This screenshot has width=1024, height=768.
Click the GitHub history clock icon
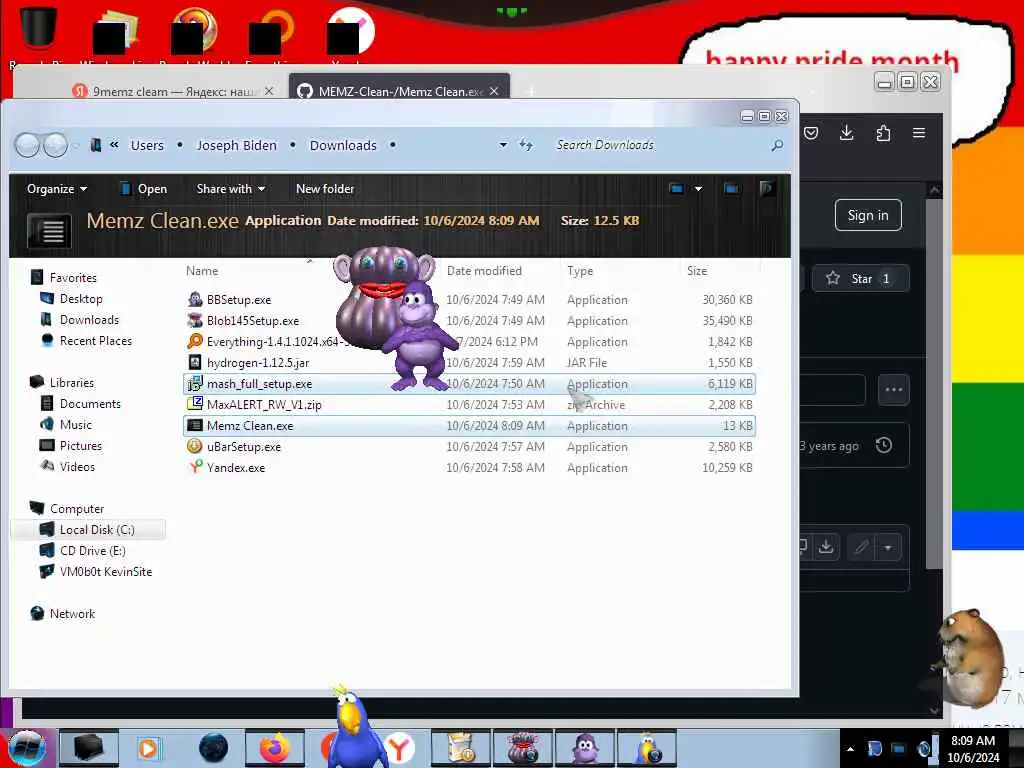pyautogui.click(x=884, y=445)
